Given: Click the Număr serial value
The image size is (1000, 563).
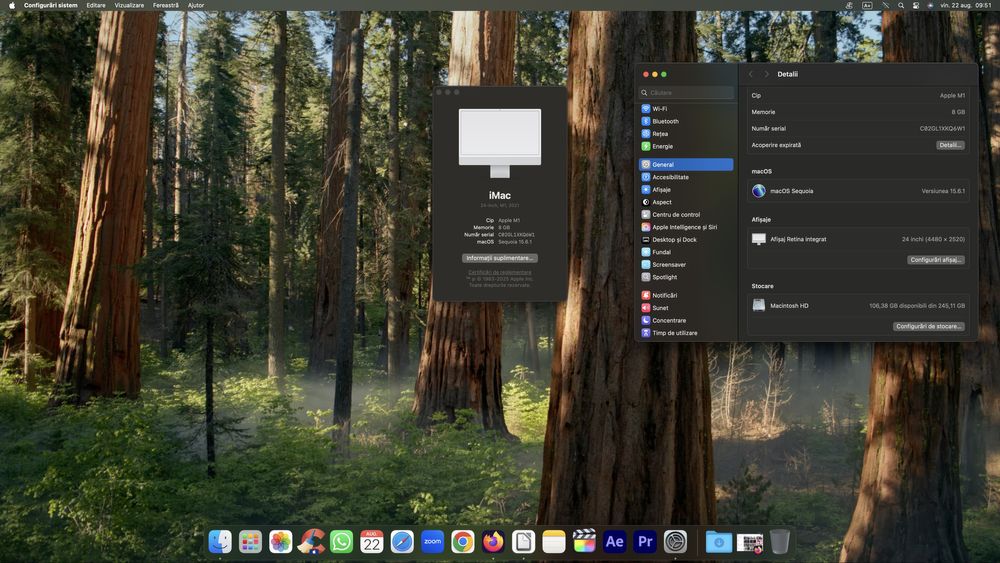Looking at the screenshot, I should [942, 129].
